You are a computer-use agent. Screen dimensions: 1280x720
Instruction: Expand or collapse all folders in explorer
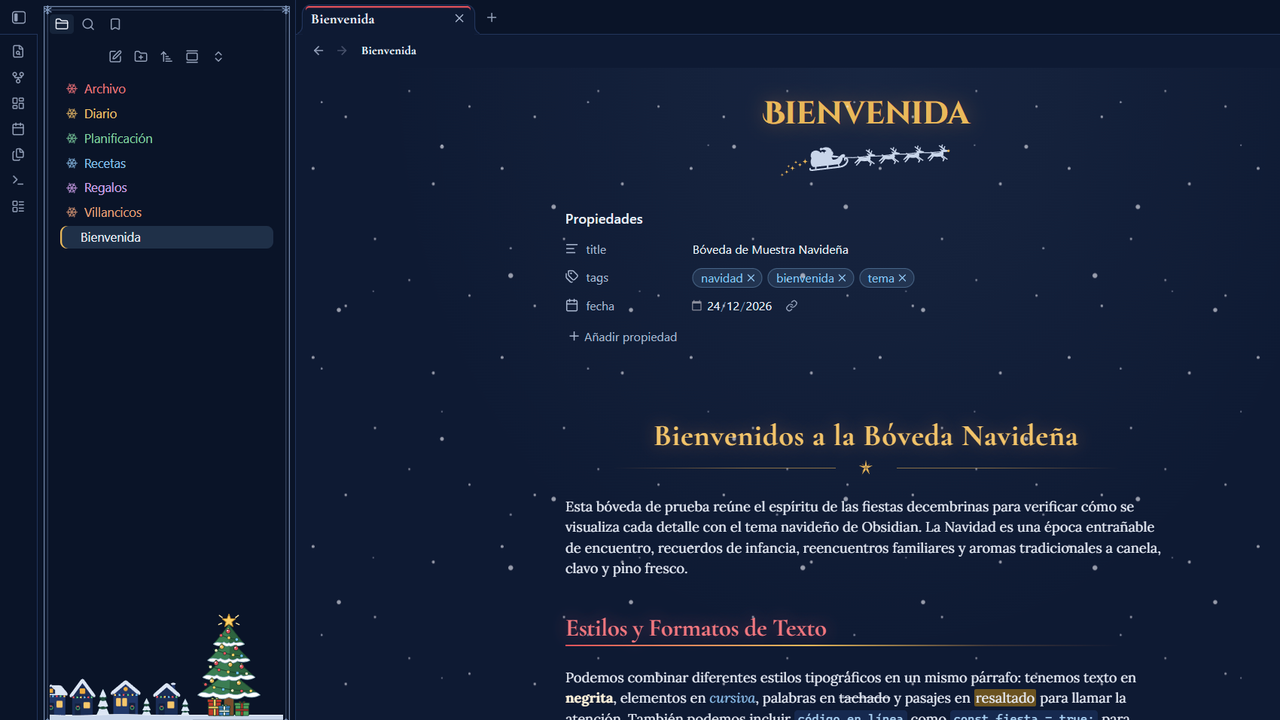pos(218,57)
